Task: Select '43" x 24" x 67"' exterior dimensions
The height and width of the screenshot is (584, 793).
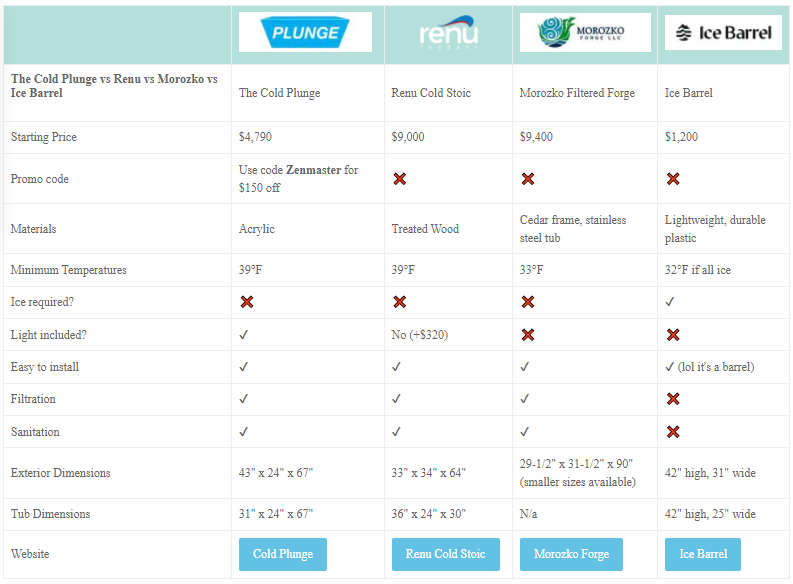Action: click(x=276, y=473)
